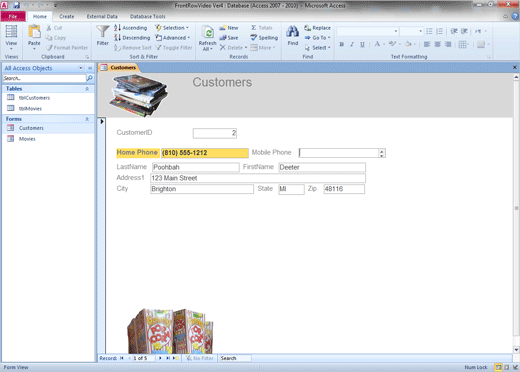
Task: Go to last record button
Action: [x=168, y=358]
